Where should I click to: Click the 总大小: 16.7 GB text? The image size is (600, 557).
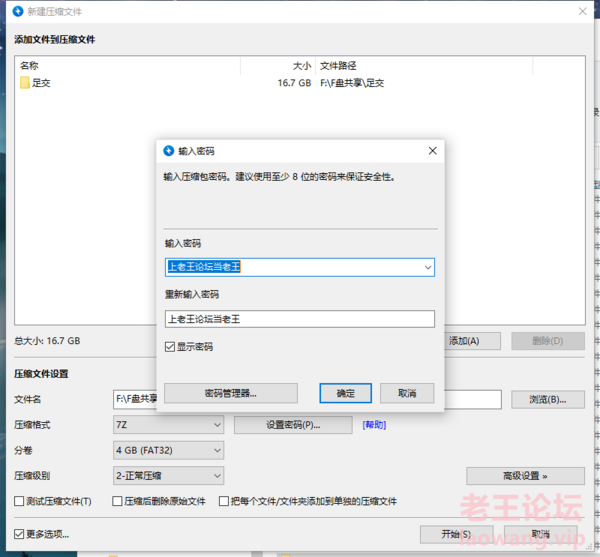pyautogui.click(x=47, y=341)
